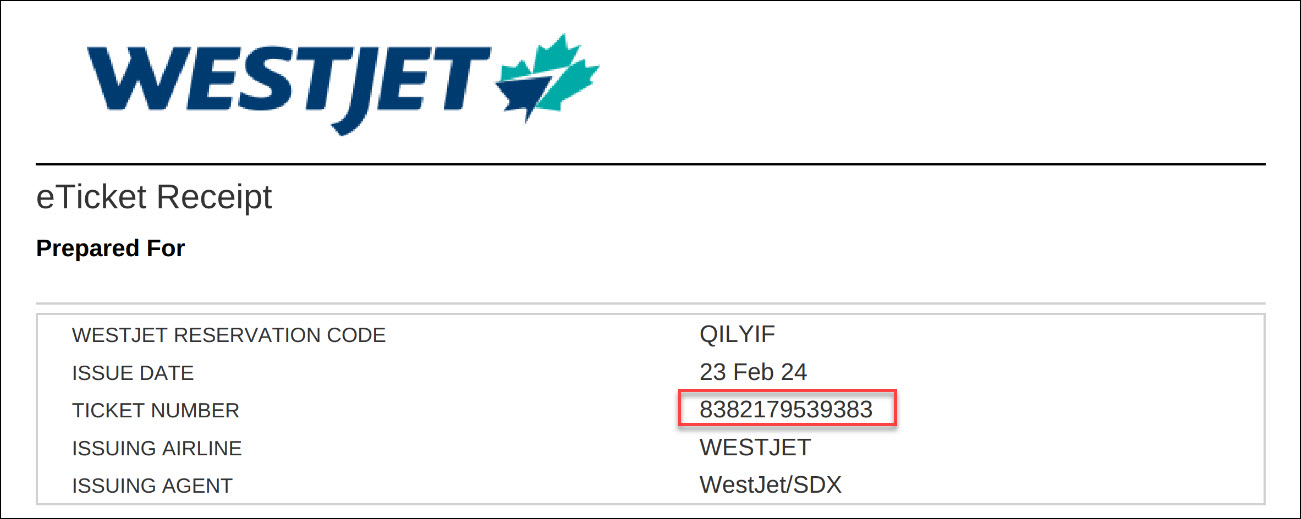Click the final T of WestJet logo
This screenshot has height=519, width=1301.
pos(463,80)
